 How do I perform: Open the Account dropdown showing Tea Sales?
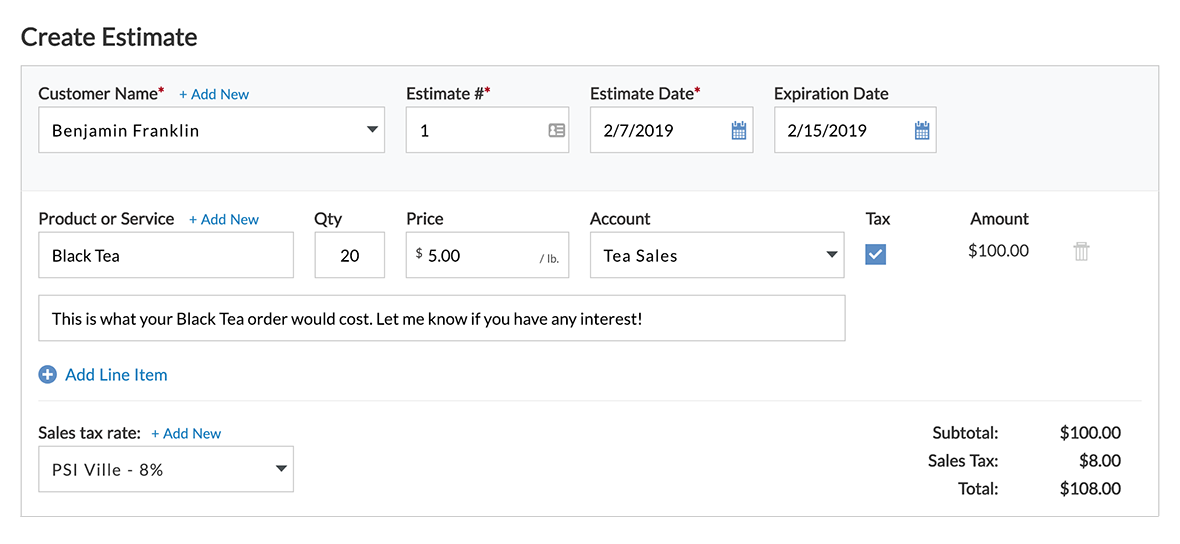pos(831,255)
